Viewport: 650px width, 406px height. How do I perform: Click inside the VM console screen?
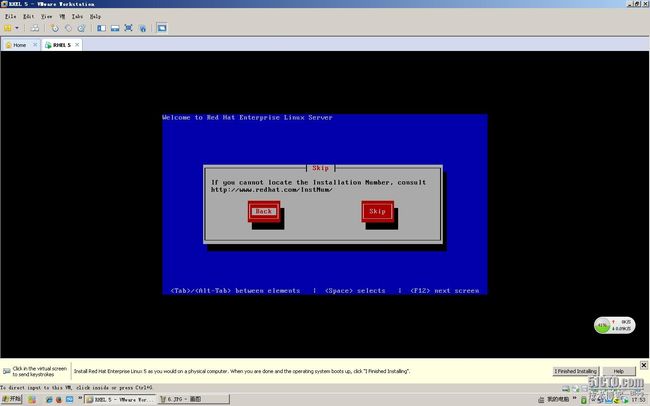pos(325,204)
